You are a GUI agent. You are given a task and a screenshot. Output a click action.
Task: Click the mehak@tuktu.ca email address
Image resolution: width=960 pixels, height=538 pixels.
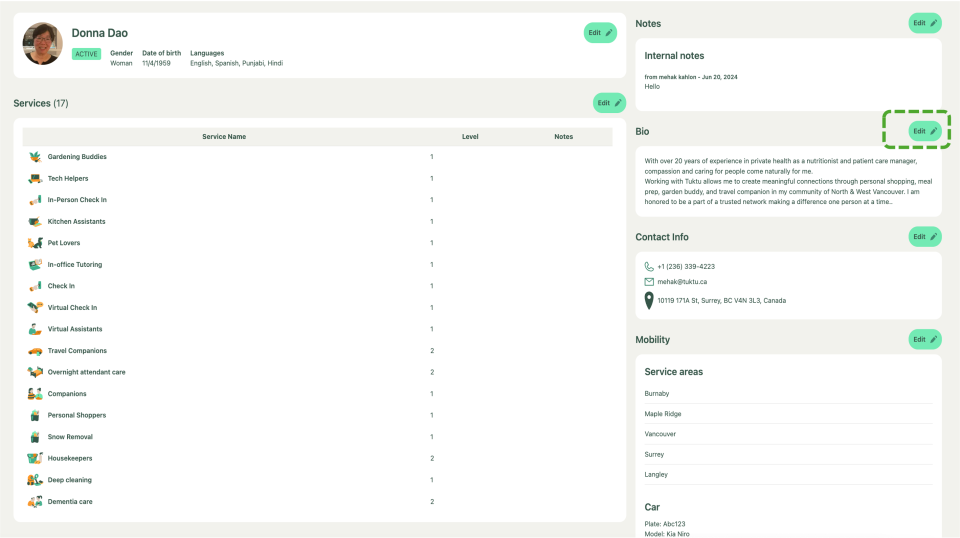pos(682,282)
